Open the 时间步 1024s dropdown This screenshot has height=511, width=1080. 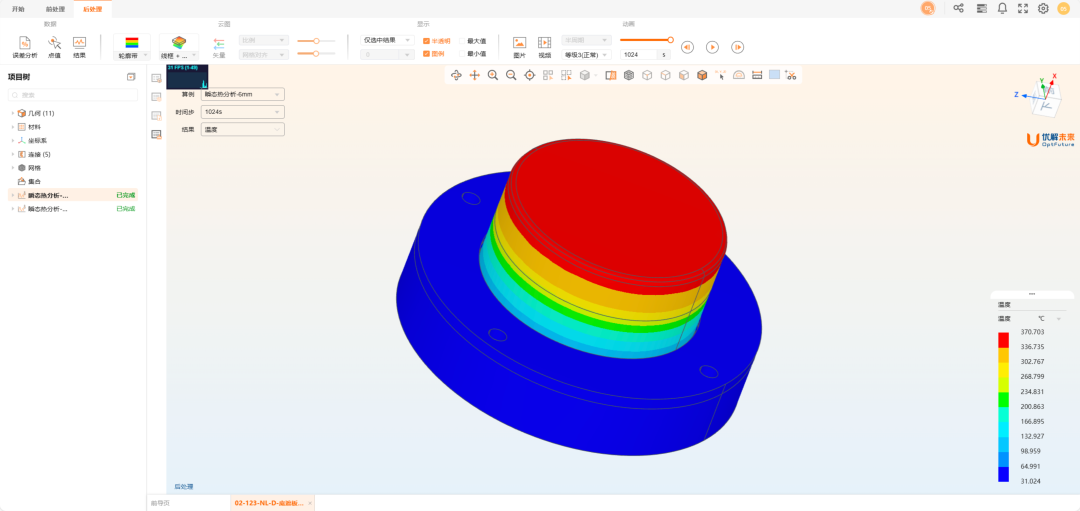(x=242, y=112)
